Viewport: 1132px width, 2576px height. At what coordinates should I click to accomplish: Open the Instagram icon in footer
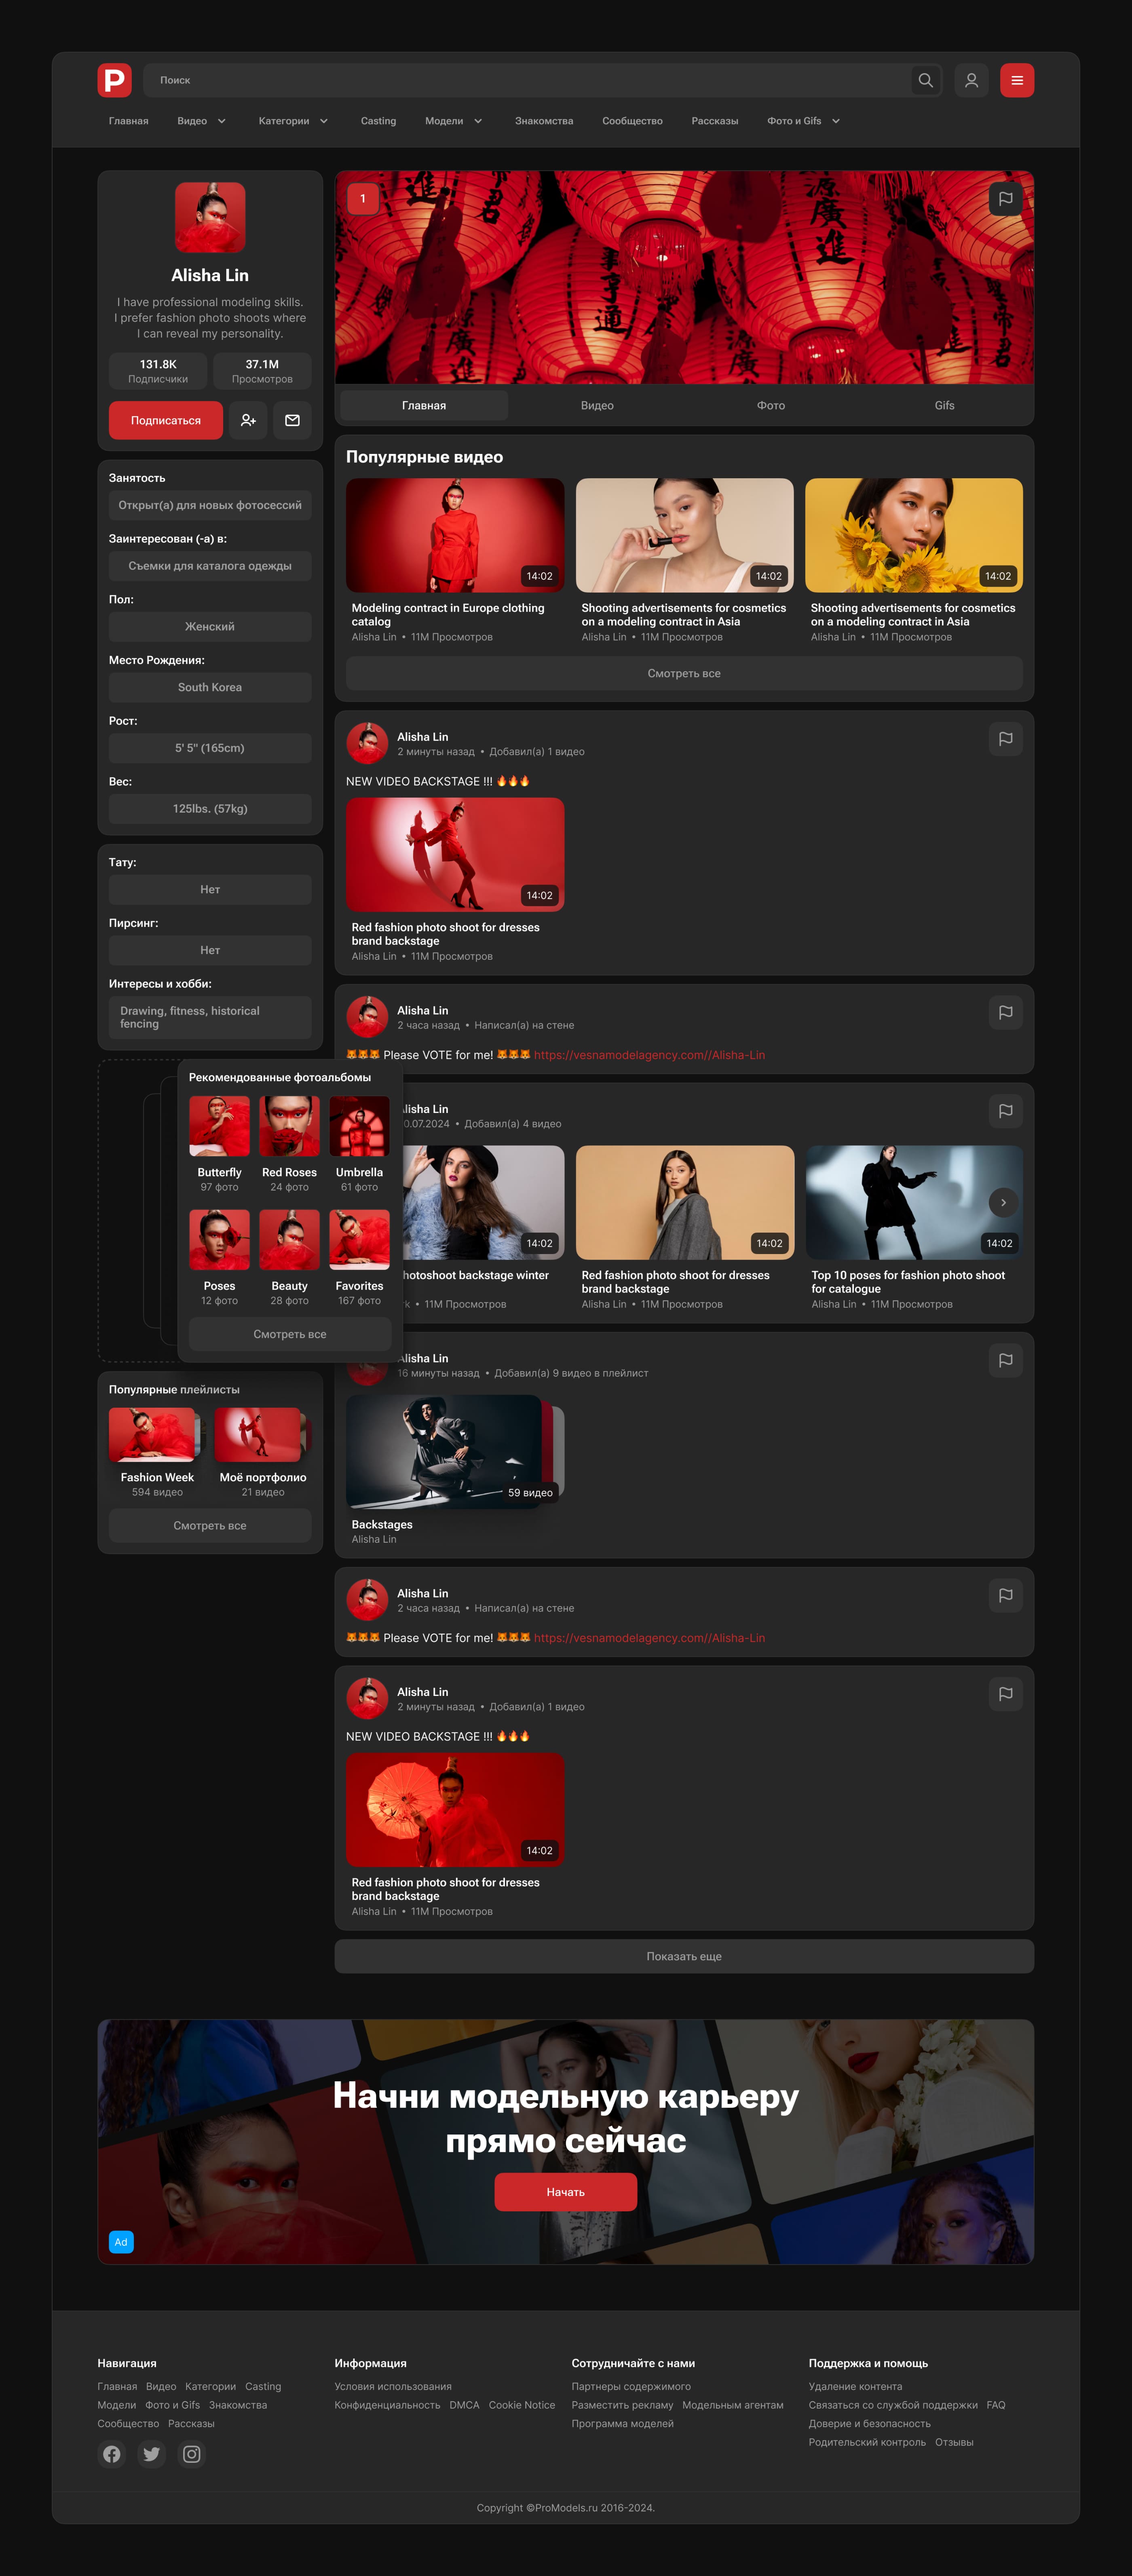click(192, 2454)
